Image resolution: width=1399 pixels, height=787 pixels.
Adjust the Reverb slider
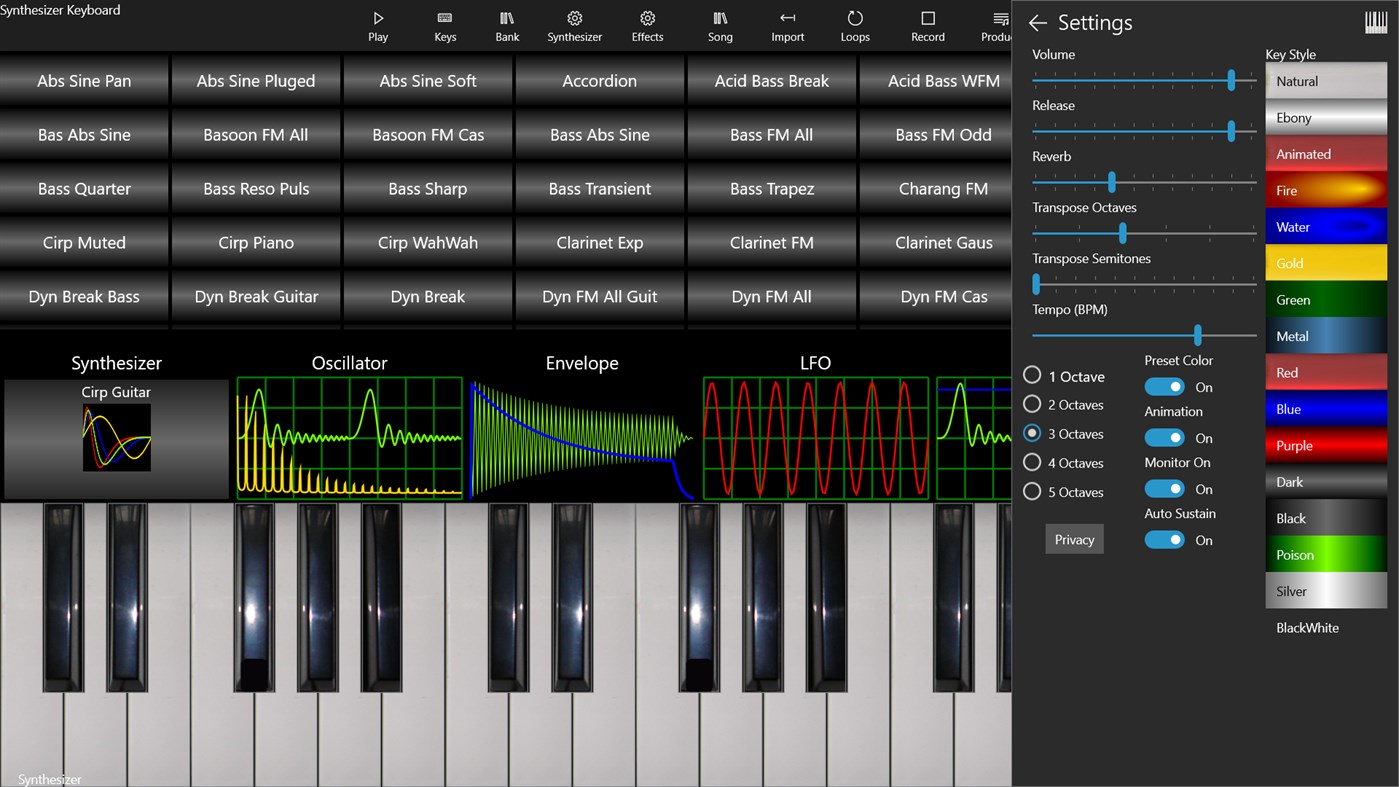coord(1111,182)
